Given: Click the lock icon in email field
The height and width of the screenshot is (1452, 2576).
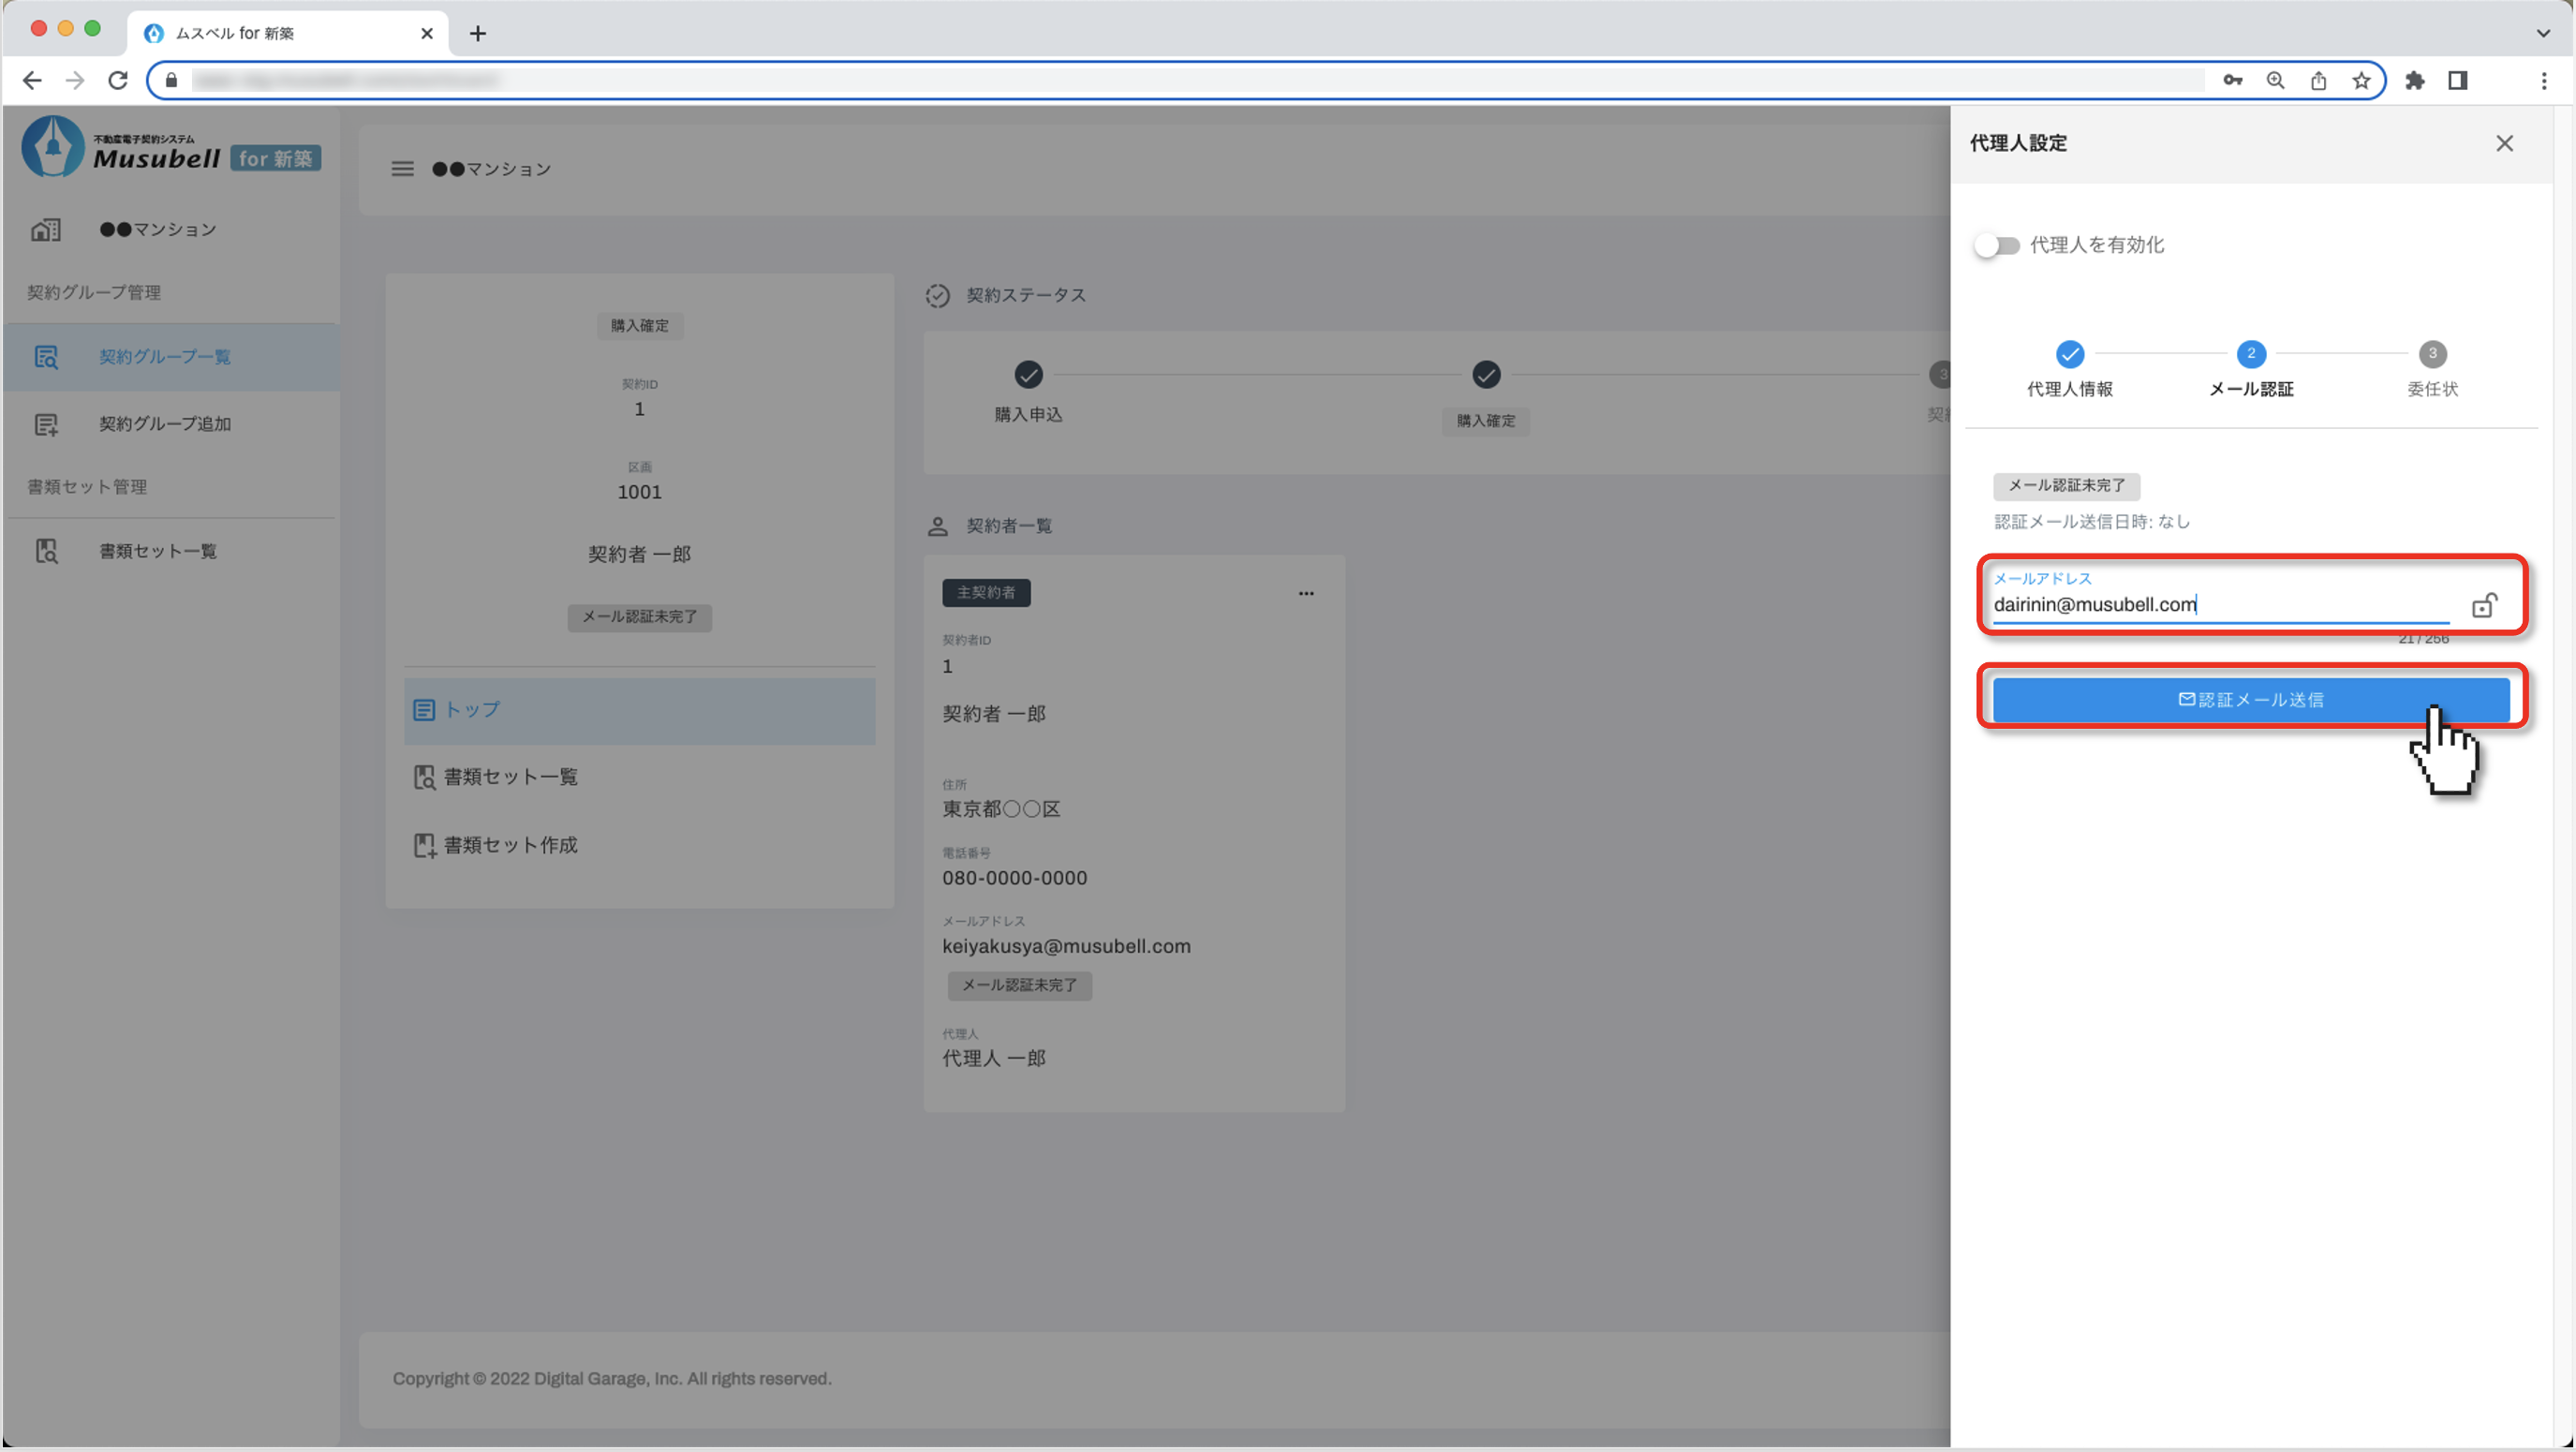Looking at the screenshot, I should (x=2484, y=605).
